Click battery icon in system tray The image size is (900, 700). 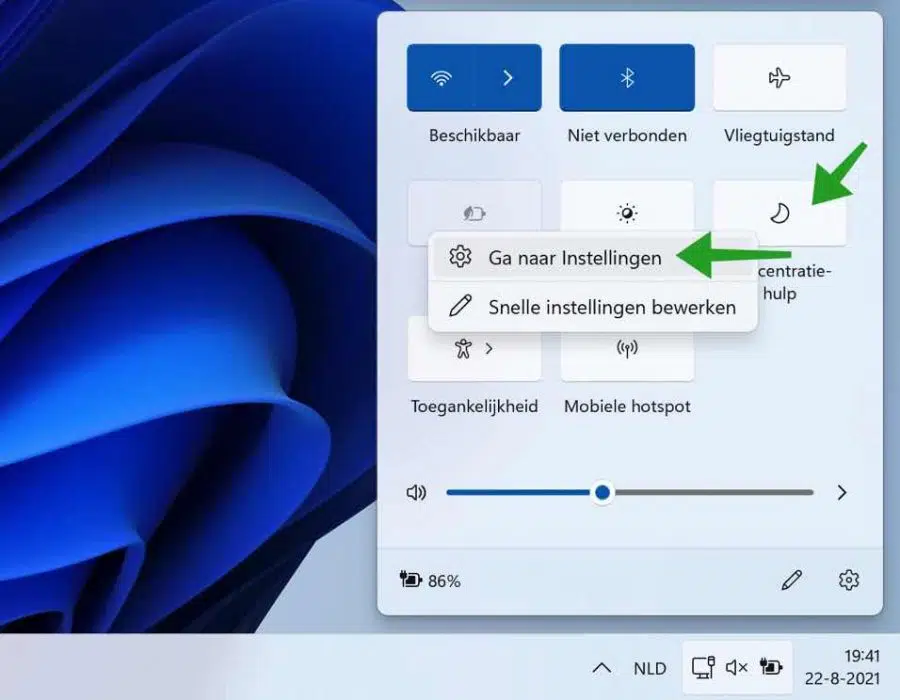771,667
